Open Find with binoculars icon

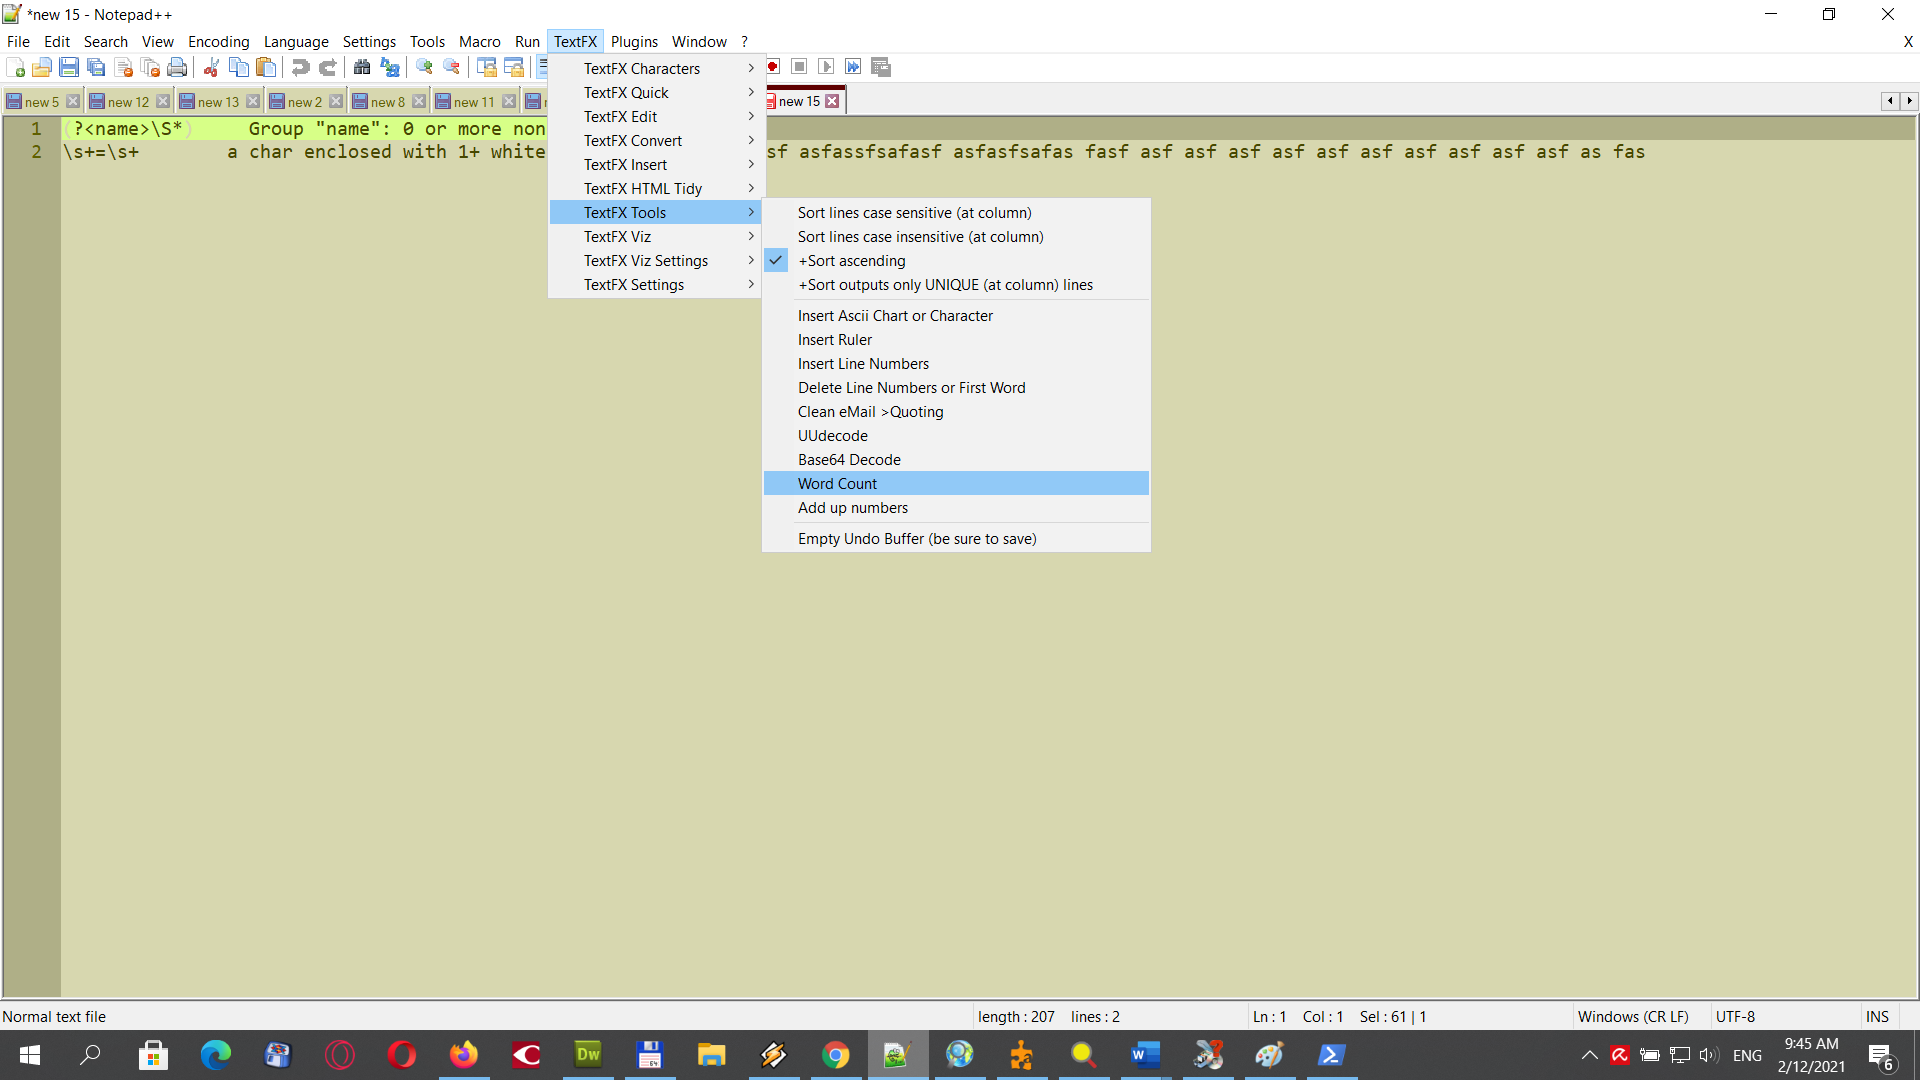[362, 67]
